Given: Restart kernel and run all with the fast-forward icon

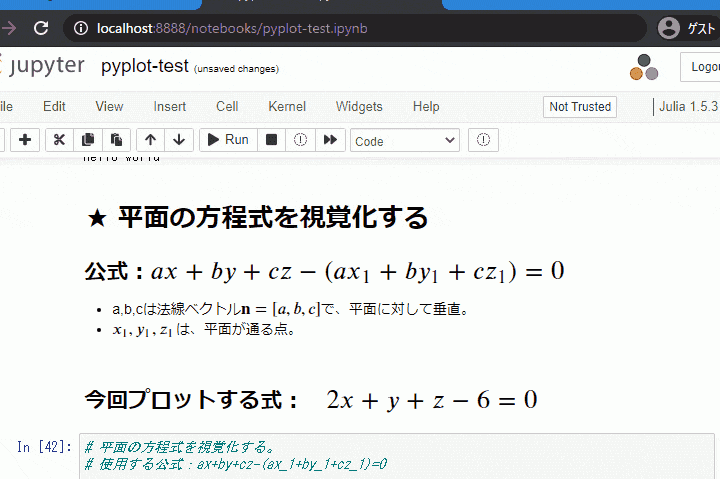Looking at the screenshot, I should [330, 140].
